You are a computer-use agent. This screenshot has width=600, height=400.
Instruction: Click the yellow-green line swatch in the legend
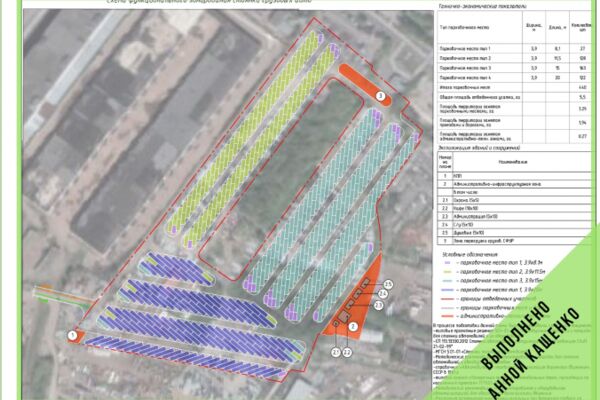pos(447,272)
